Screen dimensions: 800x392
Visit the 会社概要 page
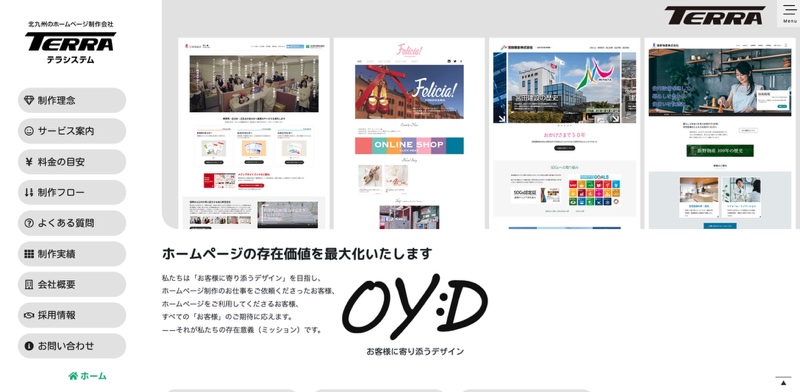pyautogui.click(x=72, y=284)
